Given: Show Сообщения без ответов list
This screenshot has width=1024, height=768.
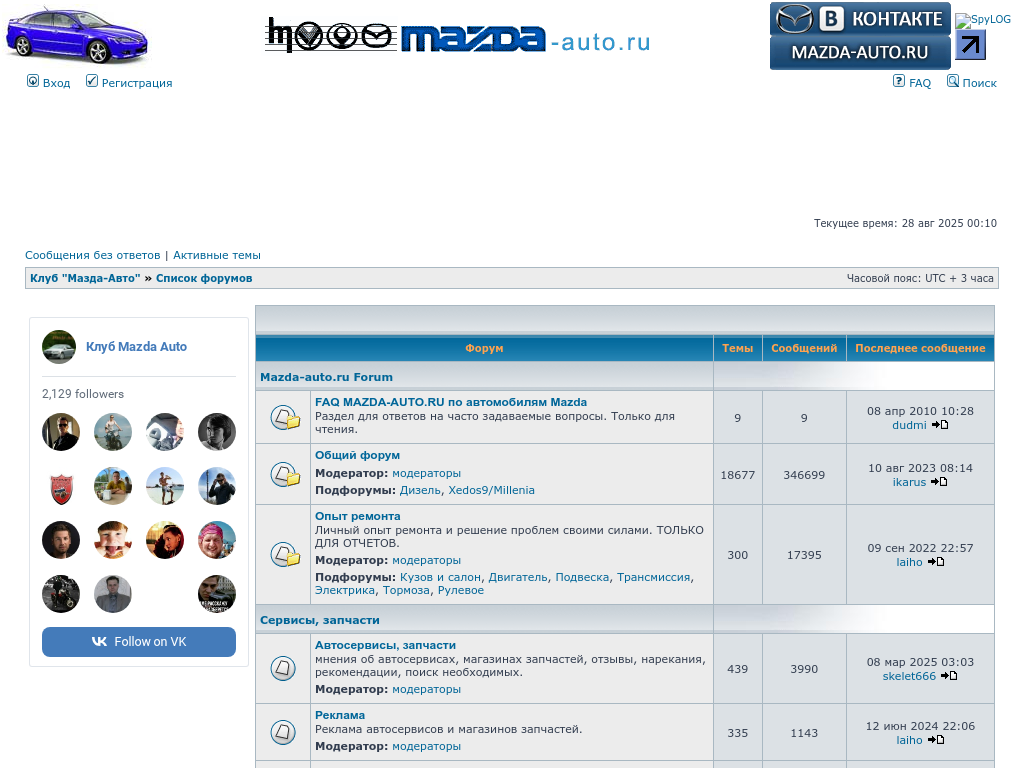Looking at the screenshot, I should pyautogui.click(x=92, y=255).
